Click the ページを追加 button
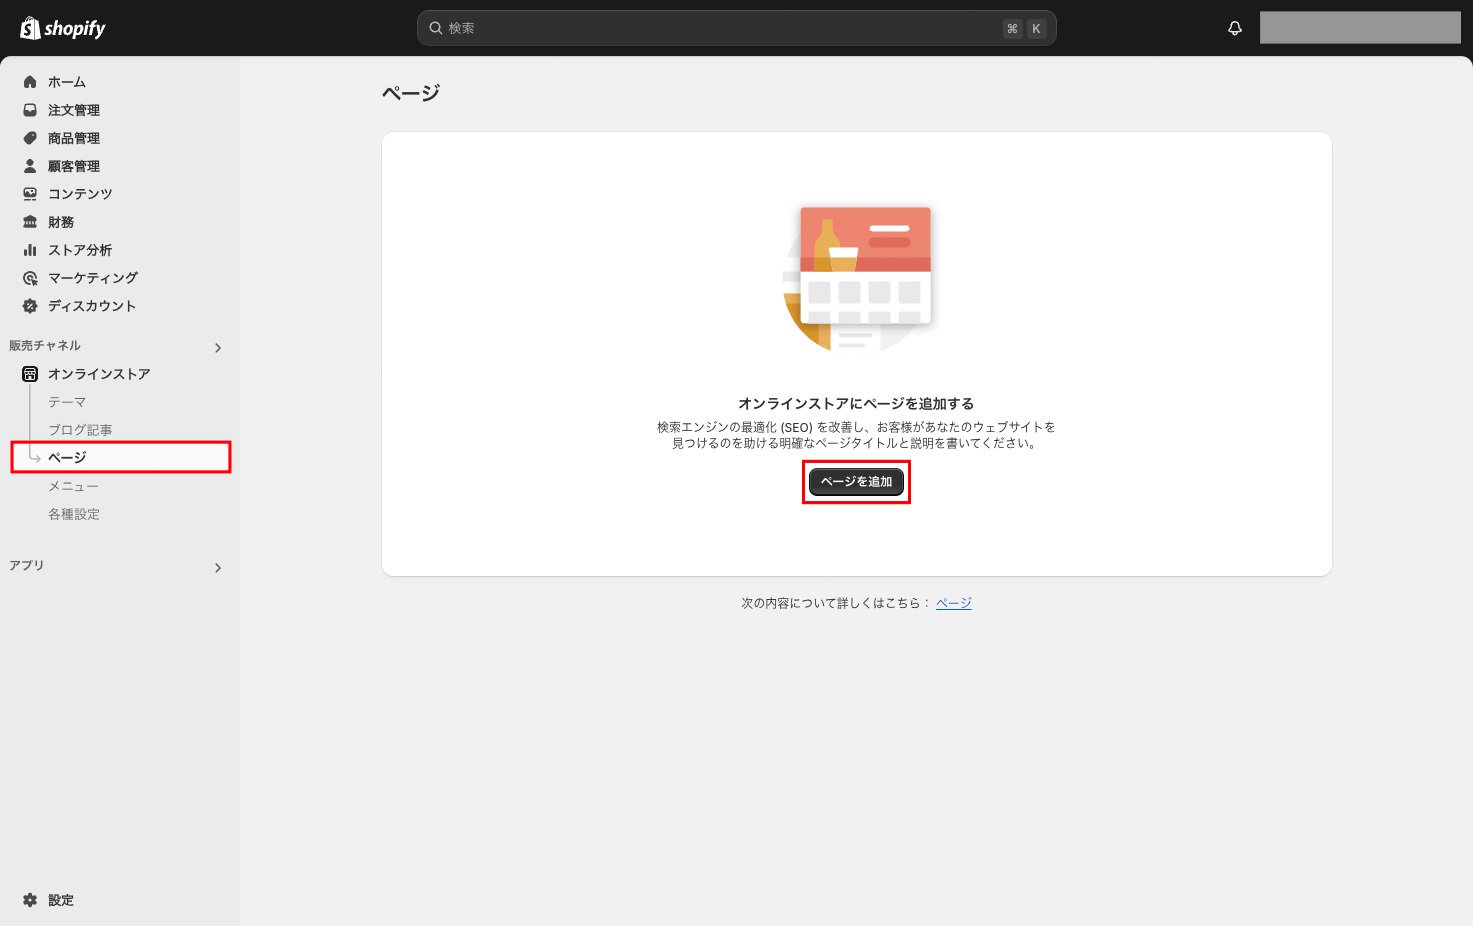Viewport: 1473px width, 927px height. pos(856,481)
